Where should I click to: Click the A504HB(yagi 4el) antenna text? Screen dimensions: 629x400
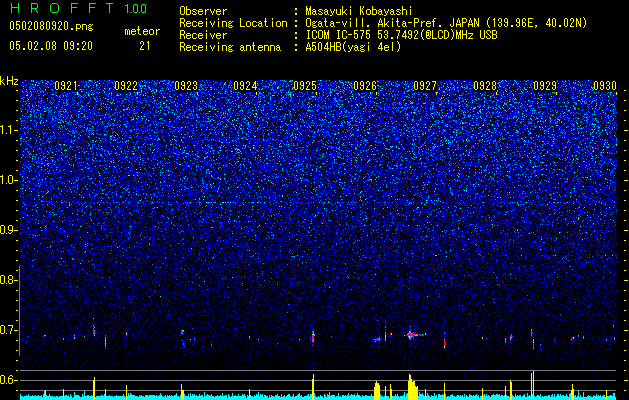tap(353, 47)
